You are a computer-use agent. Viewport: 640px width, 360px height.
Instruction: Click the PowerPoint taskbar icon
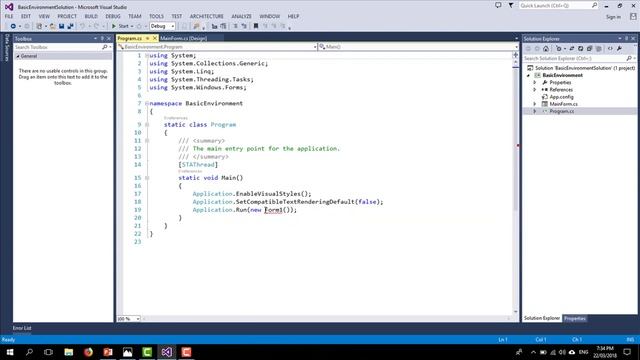coord(108,352)
